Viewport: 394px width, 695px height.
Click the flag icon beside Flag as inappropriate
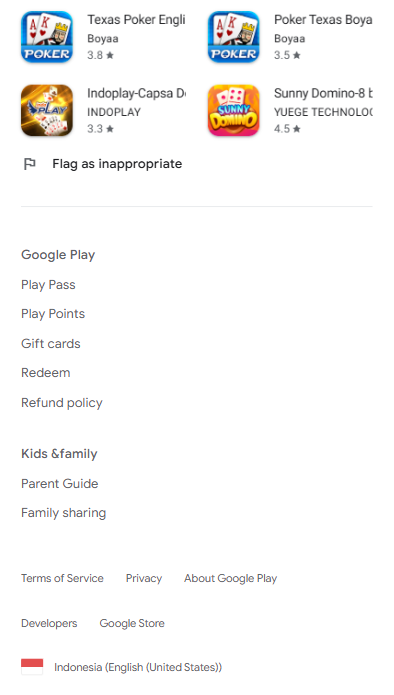point(30,164)
